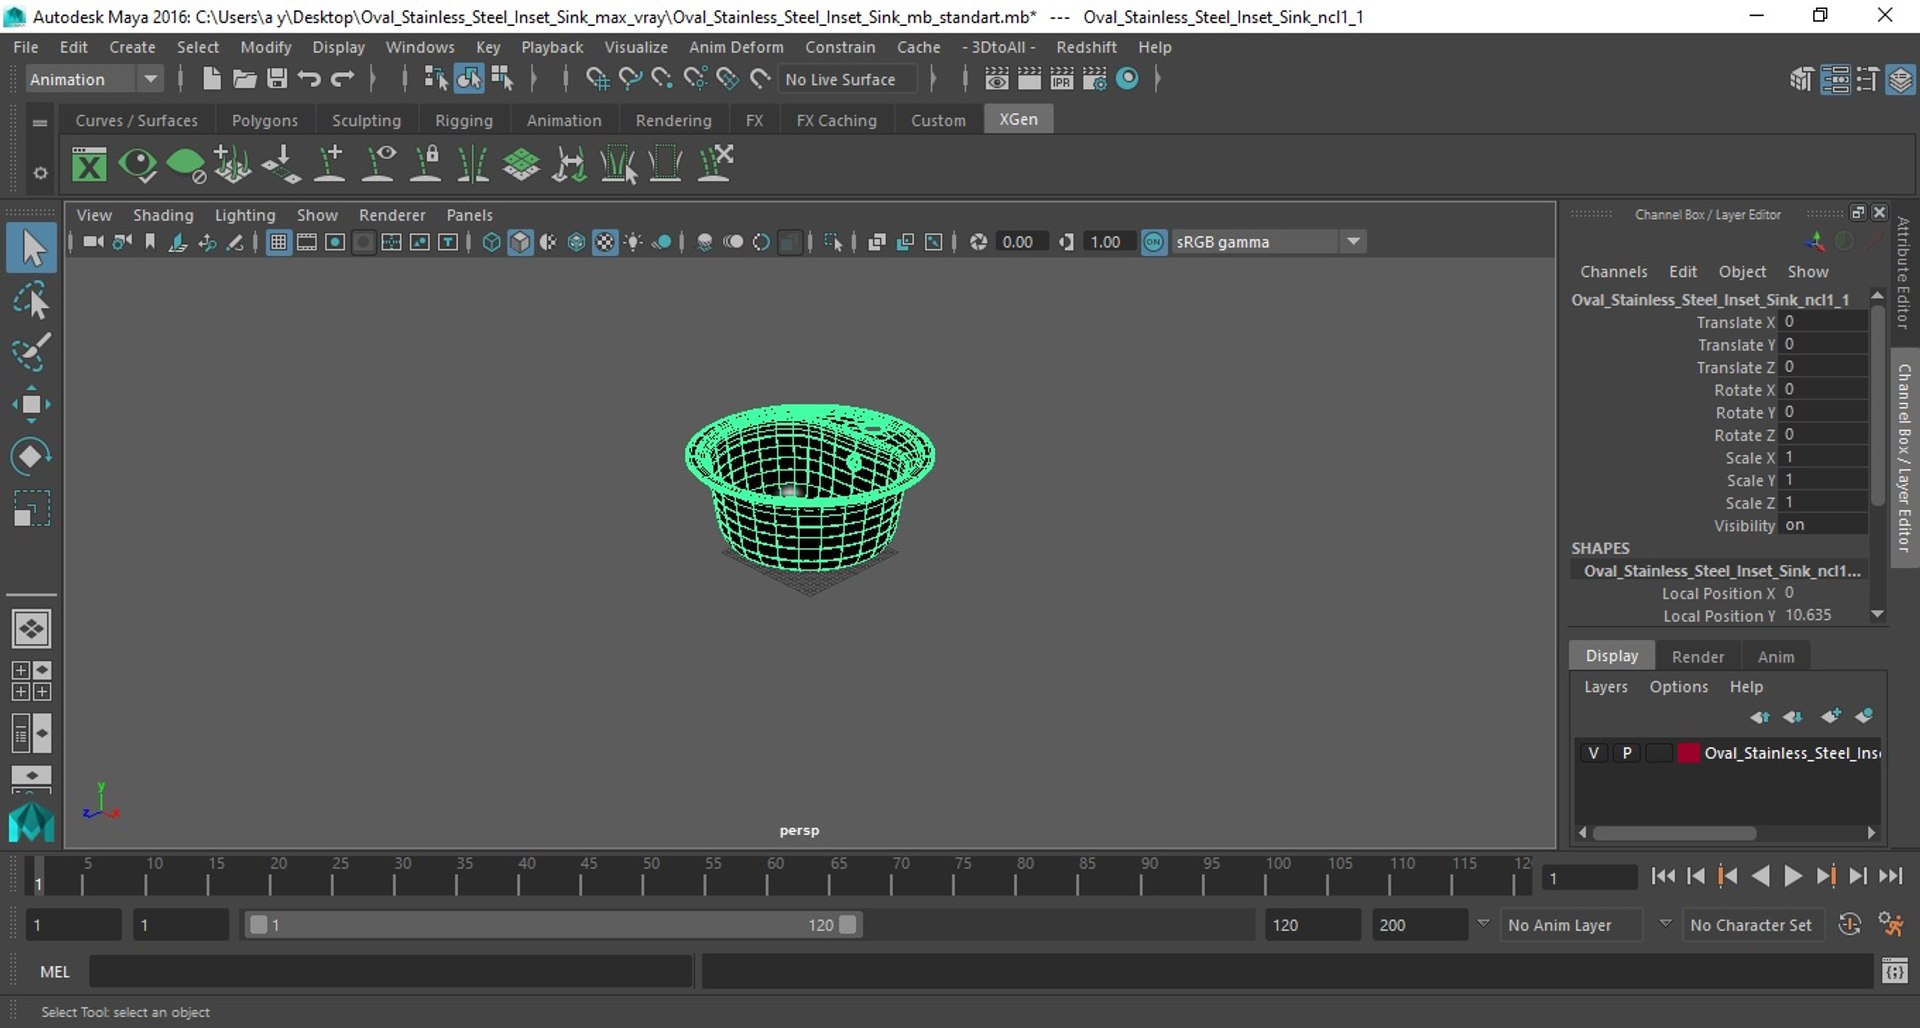
Task: Go to start of playback range
Action: (1662, 877)
